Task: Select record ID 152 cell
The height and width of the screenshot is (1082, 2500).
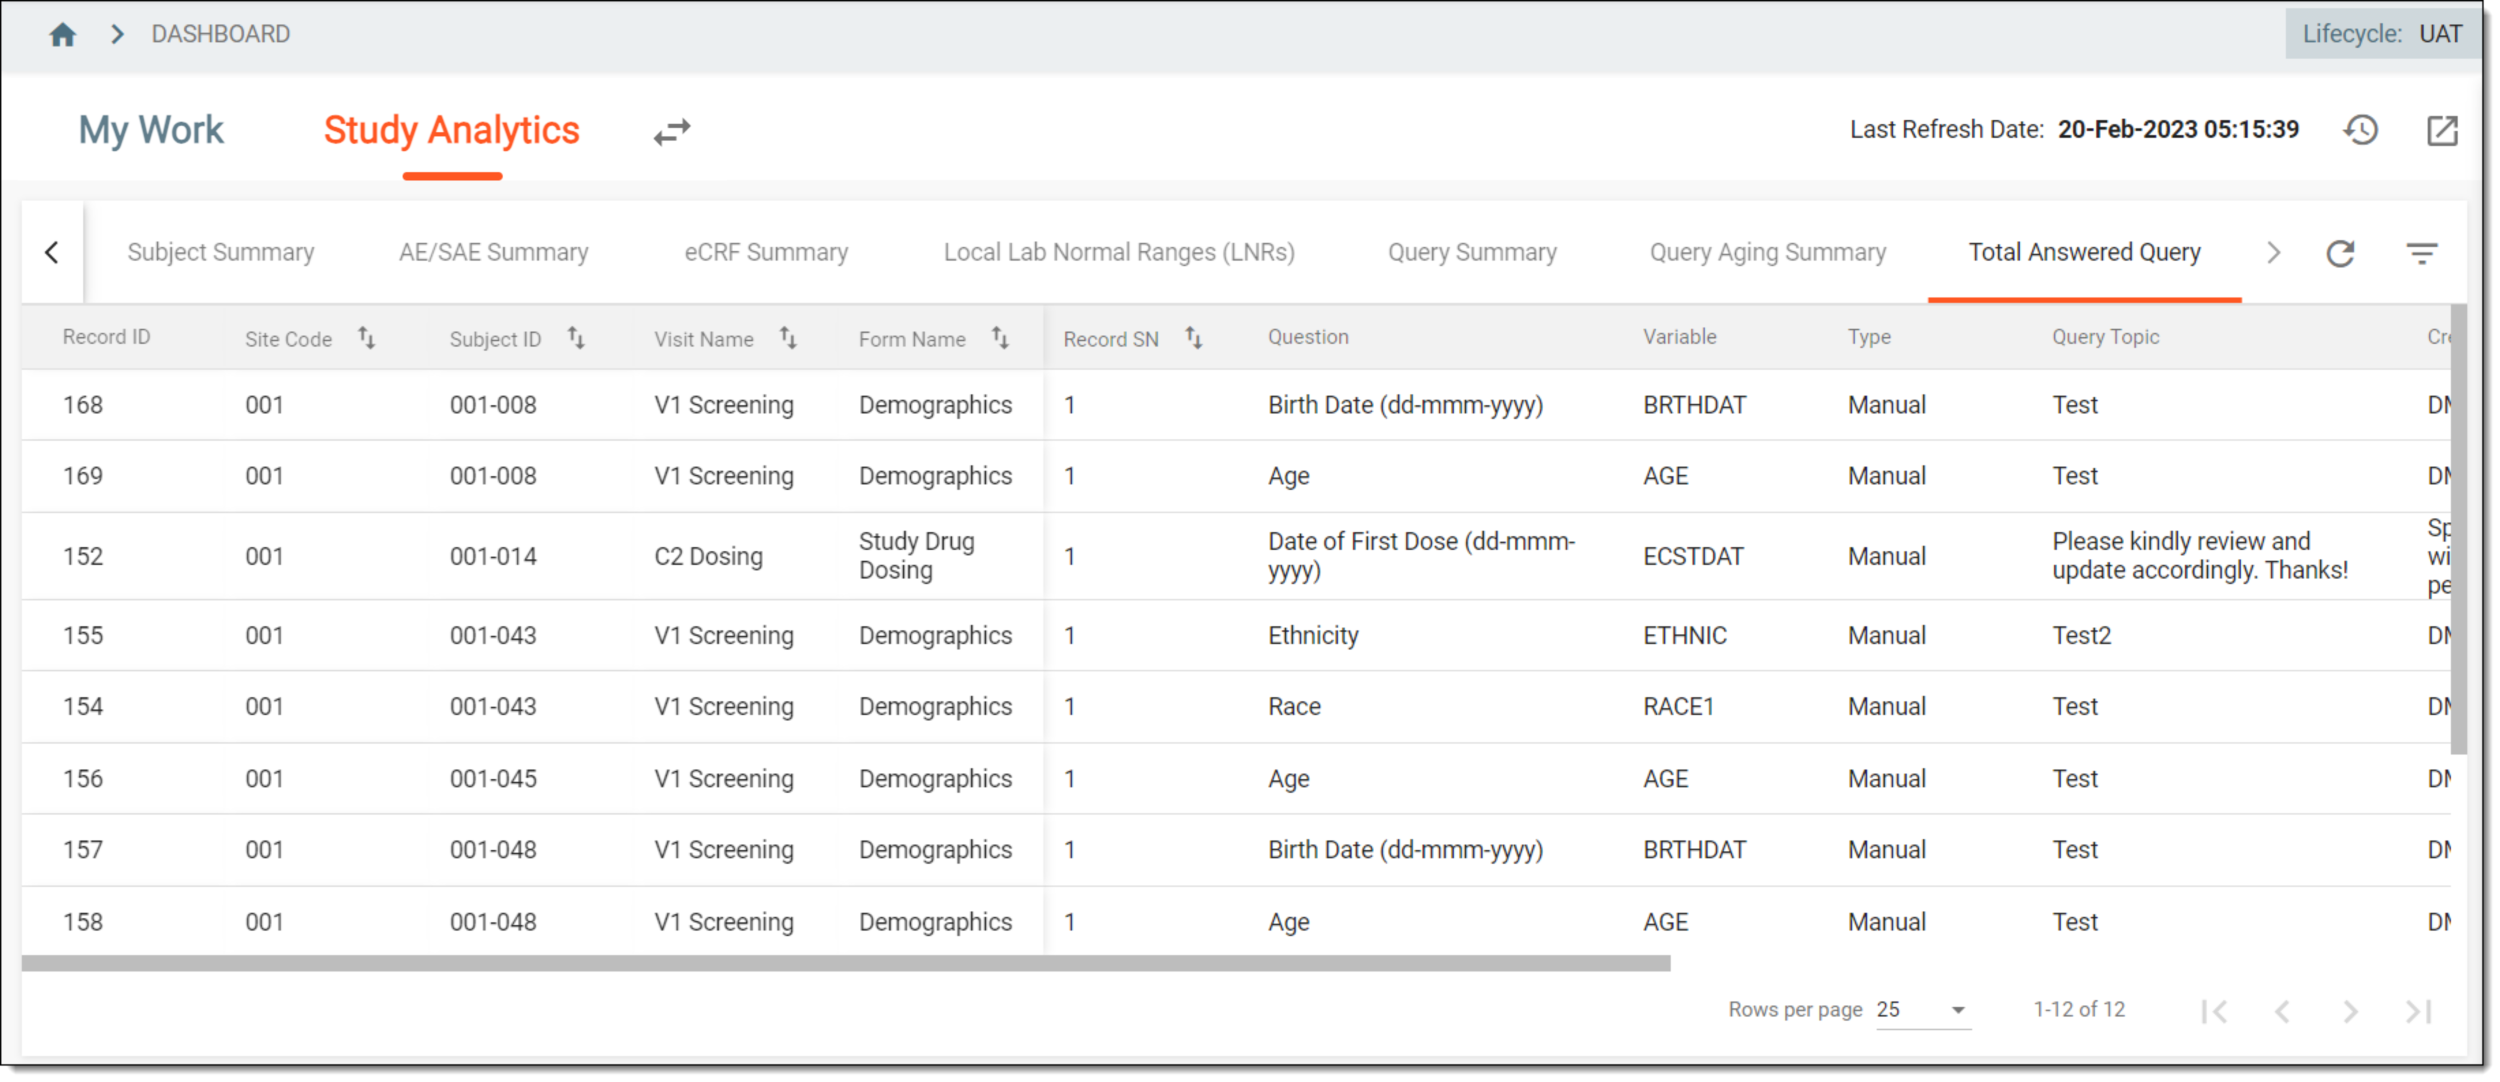Action: (x=83, y=557)
